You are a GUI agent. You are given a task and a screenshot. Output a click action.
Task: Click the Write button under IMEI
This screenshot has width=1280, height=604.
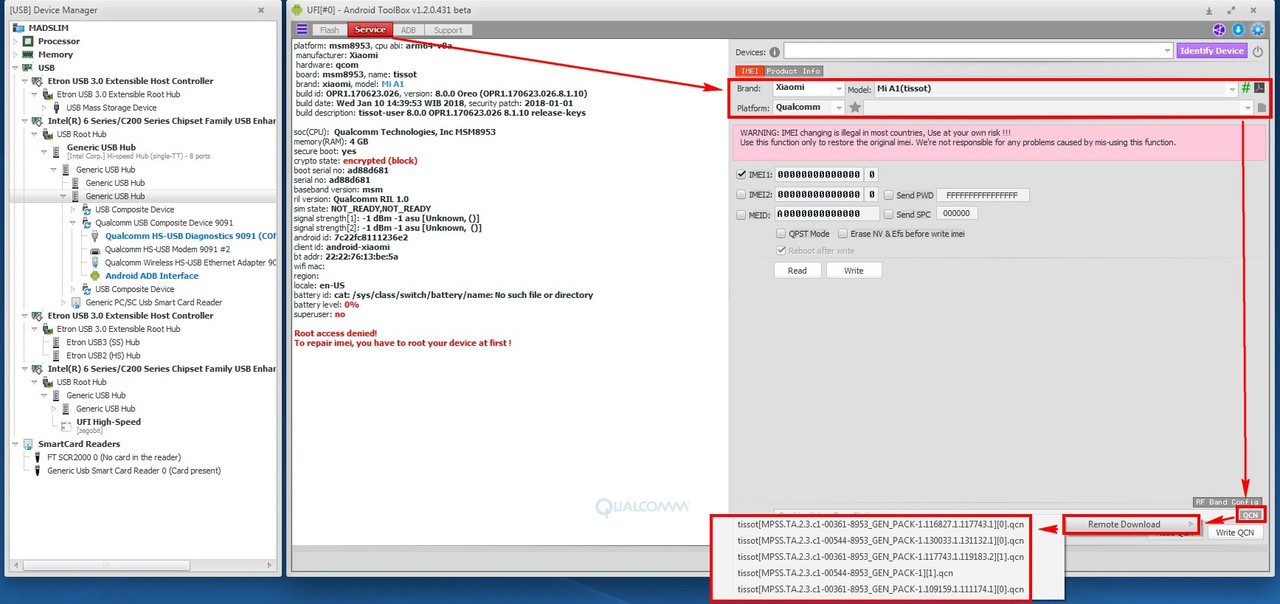(x=853, y=270)
